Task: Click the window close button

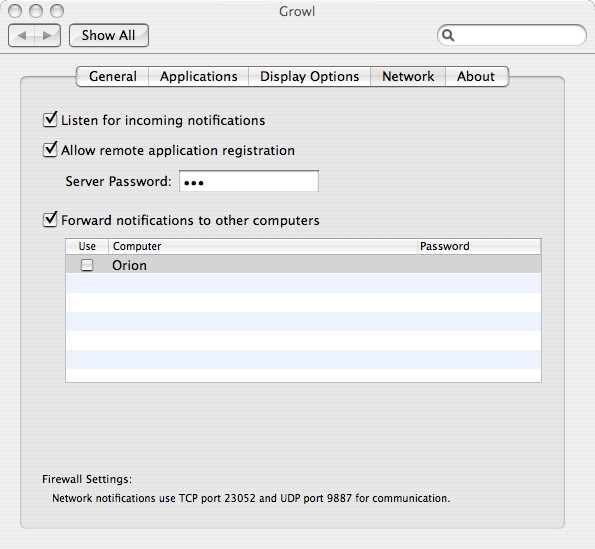Action: [14, 11]
